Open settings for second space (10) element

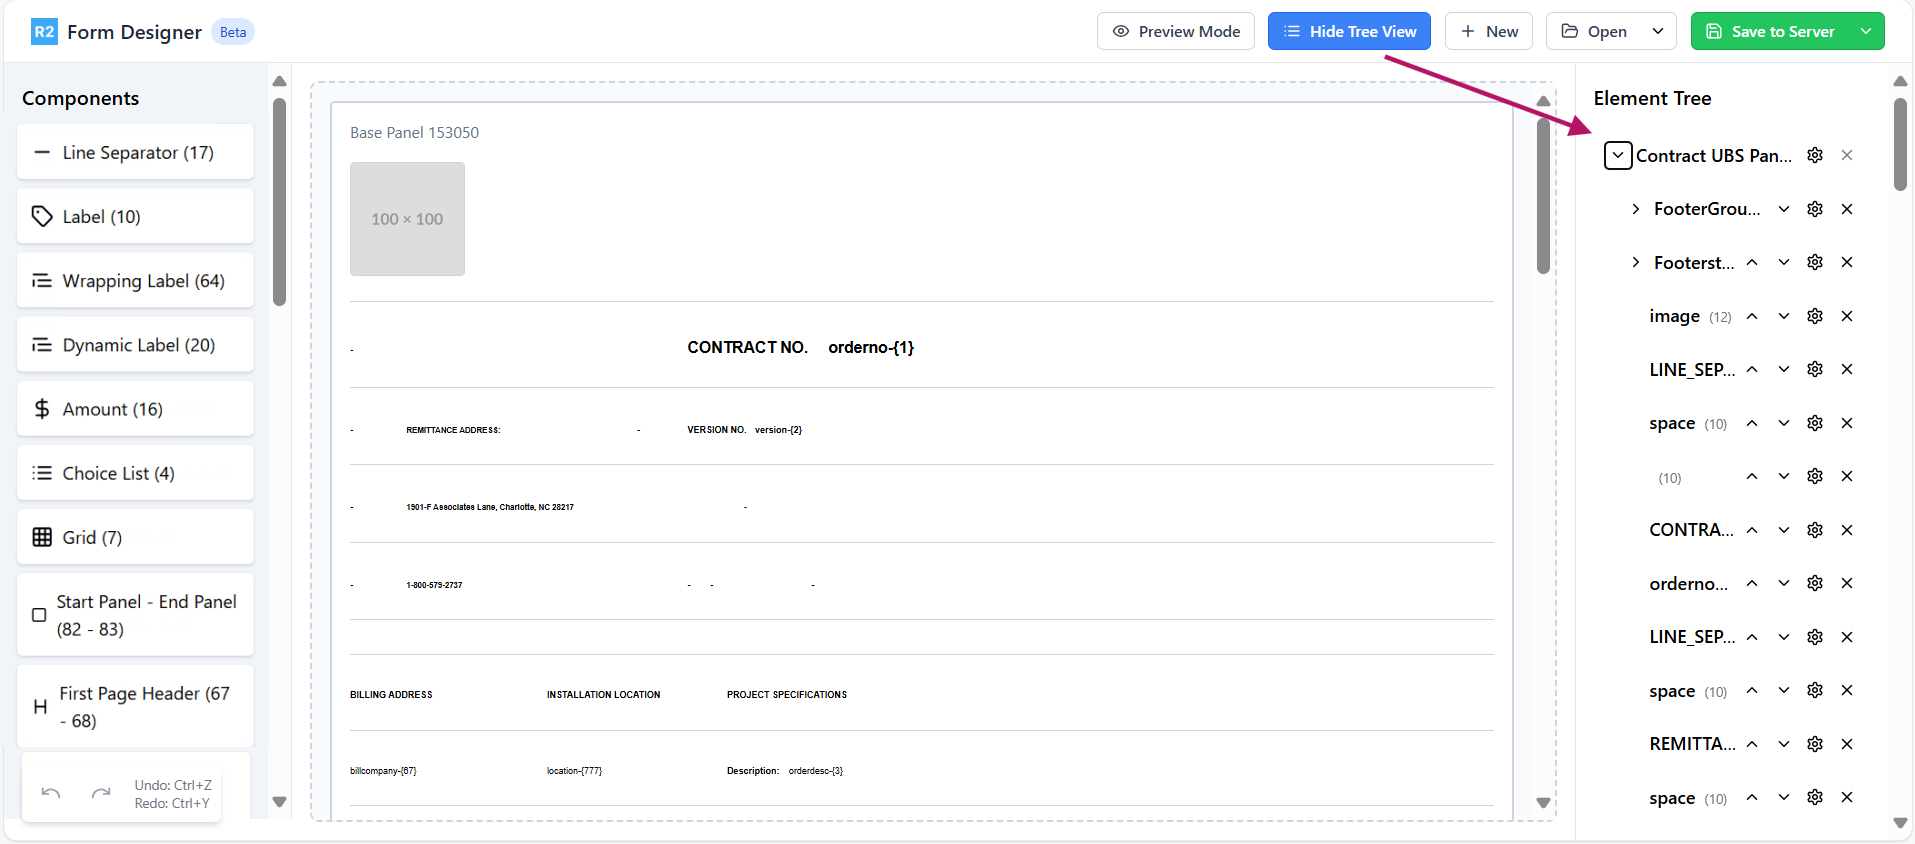(x=1815, y=690)
